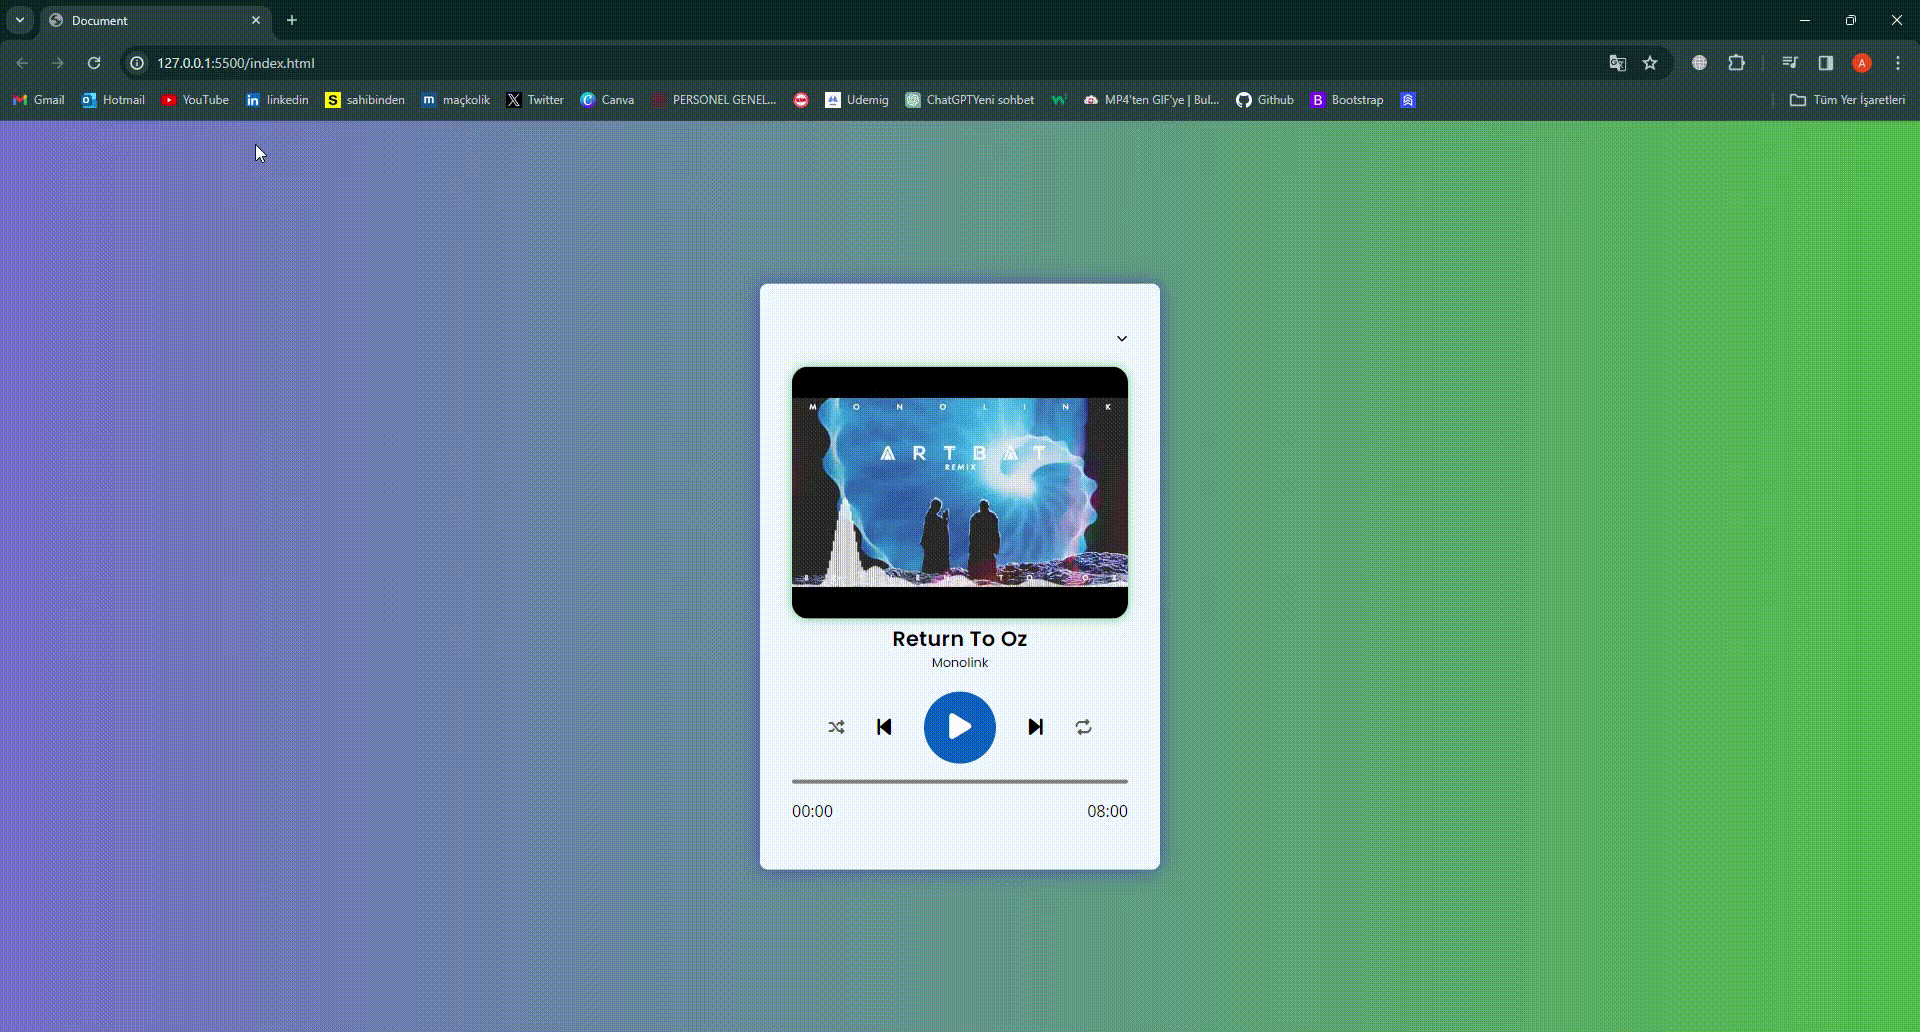Toggle shuffle mode in the player
The width and height of the screenshot is (1920, 1032).
(x=836, y=727)
